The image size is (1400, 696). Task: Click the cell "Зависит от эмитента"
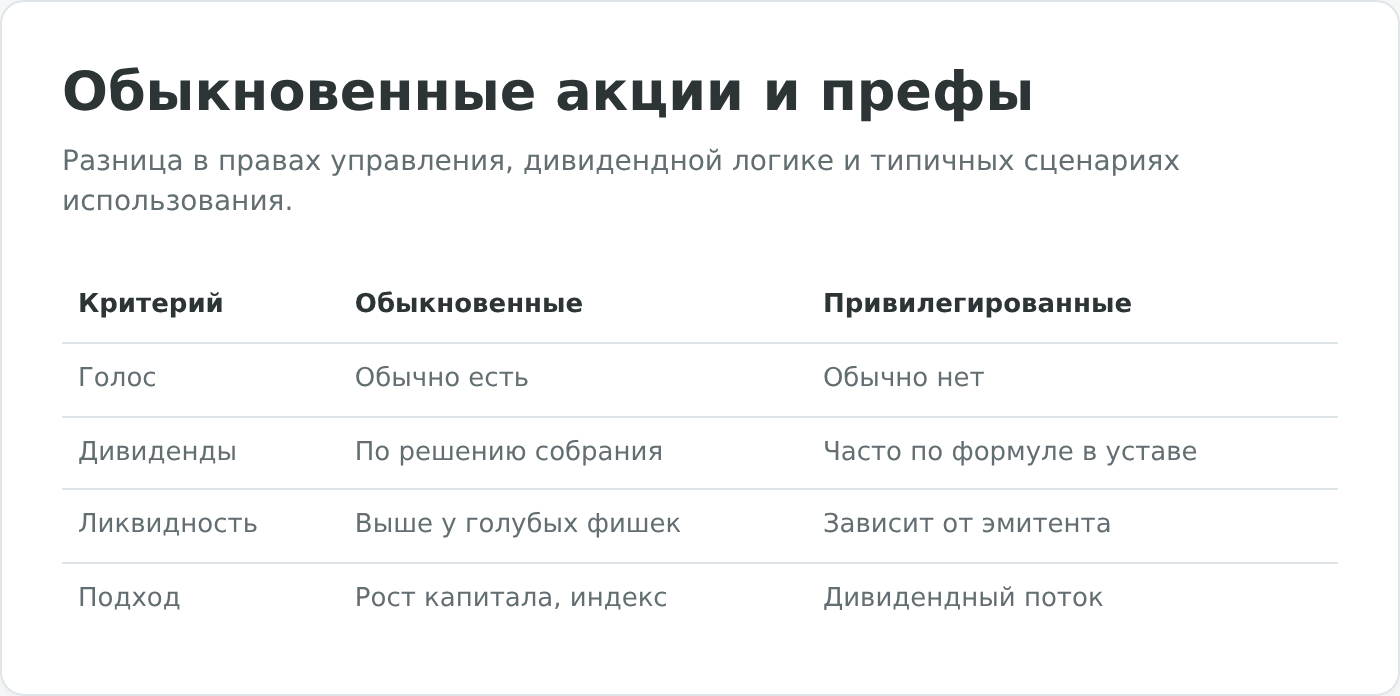(966, 524)
